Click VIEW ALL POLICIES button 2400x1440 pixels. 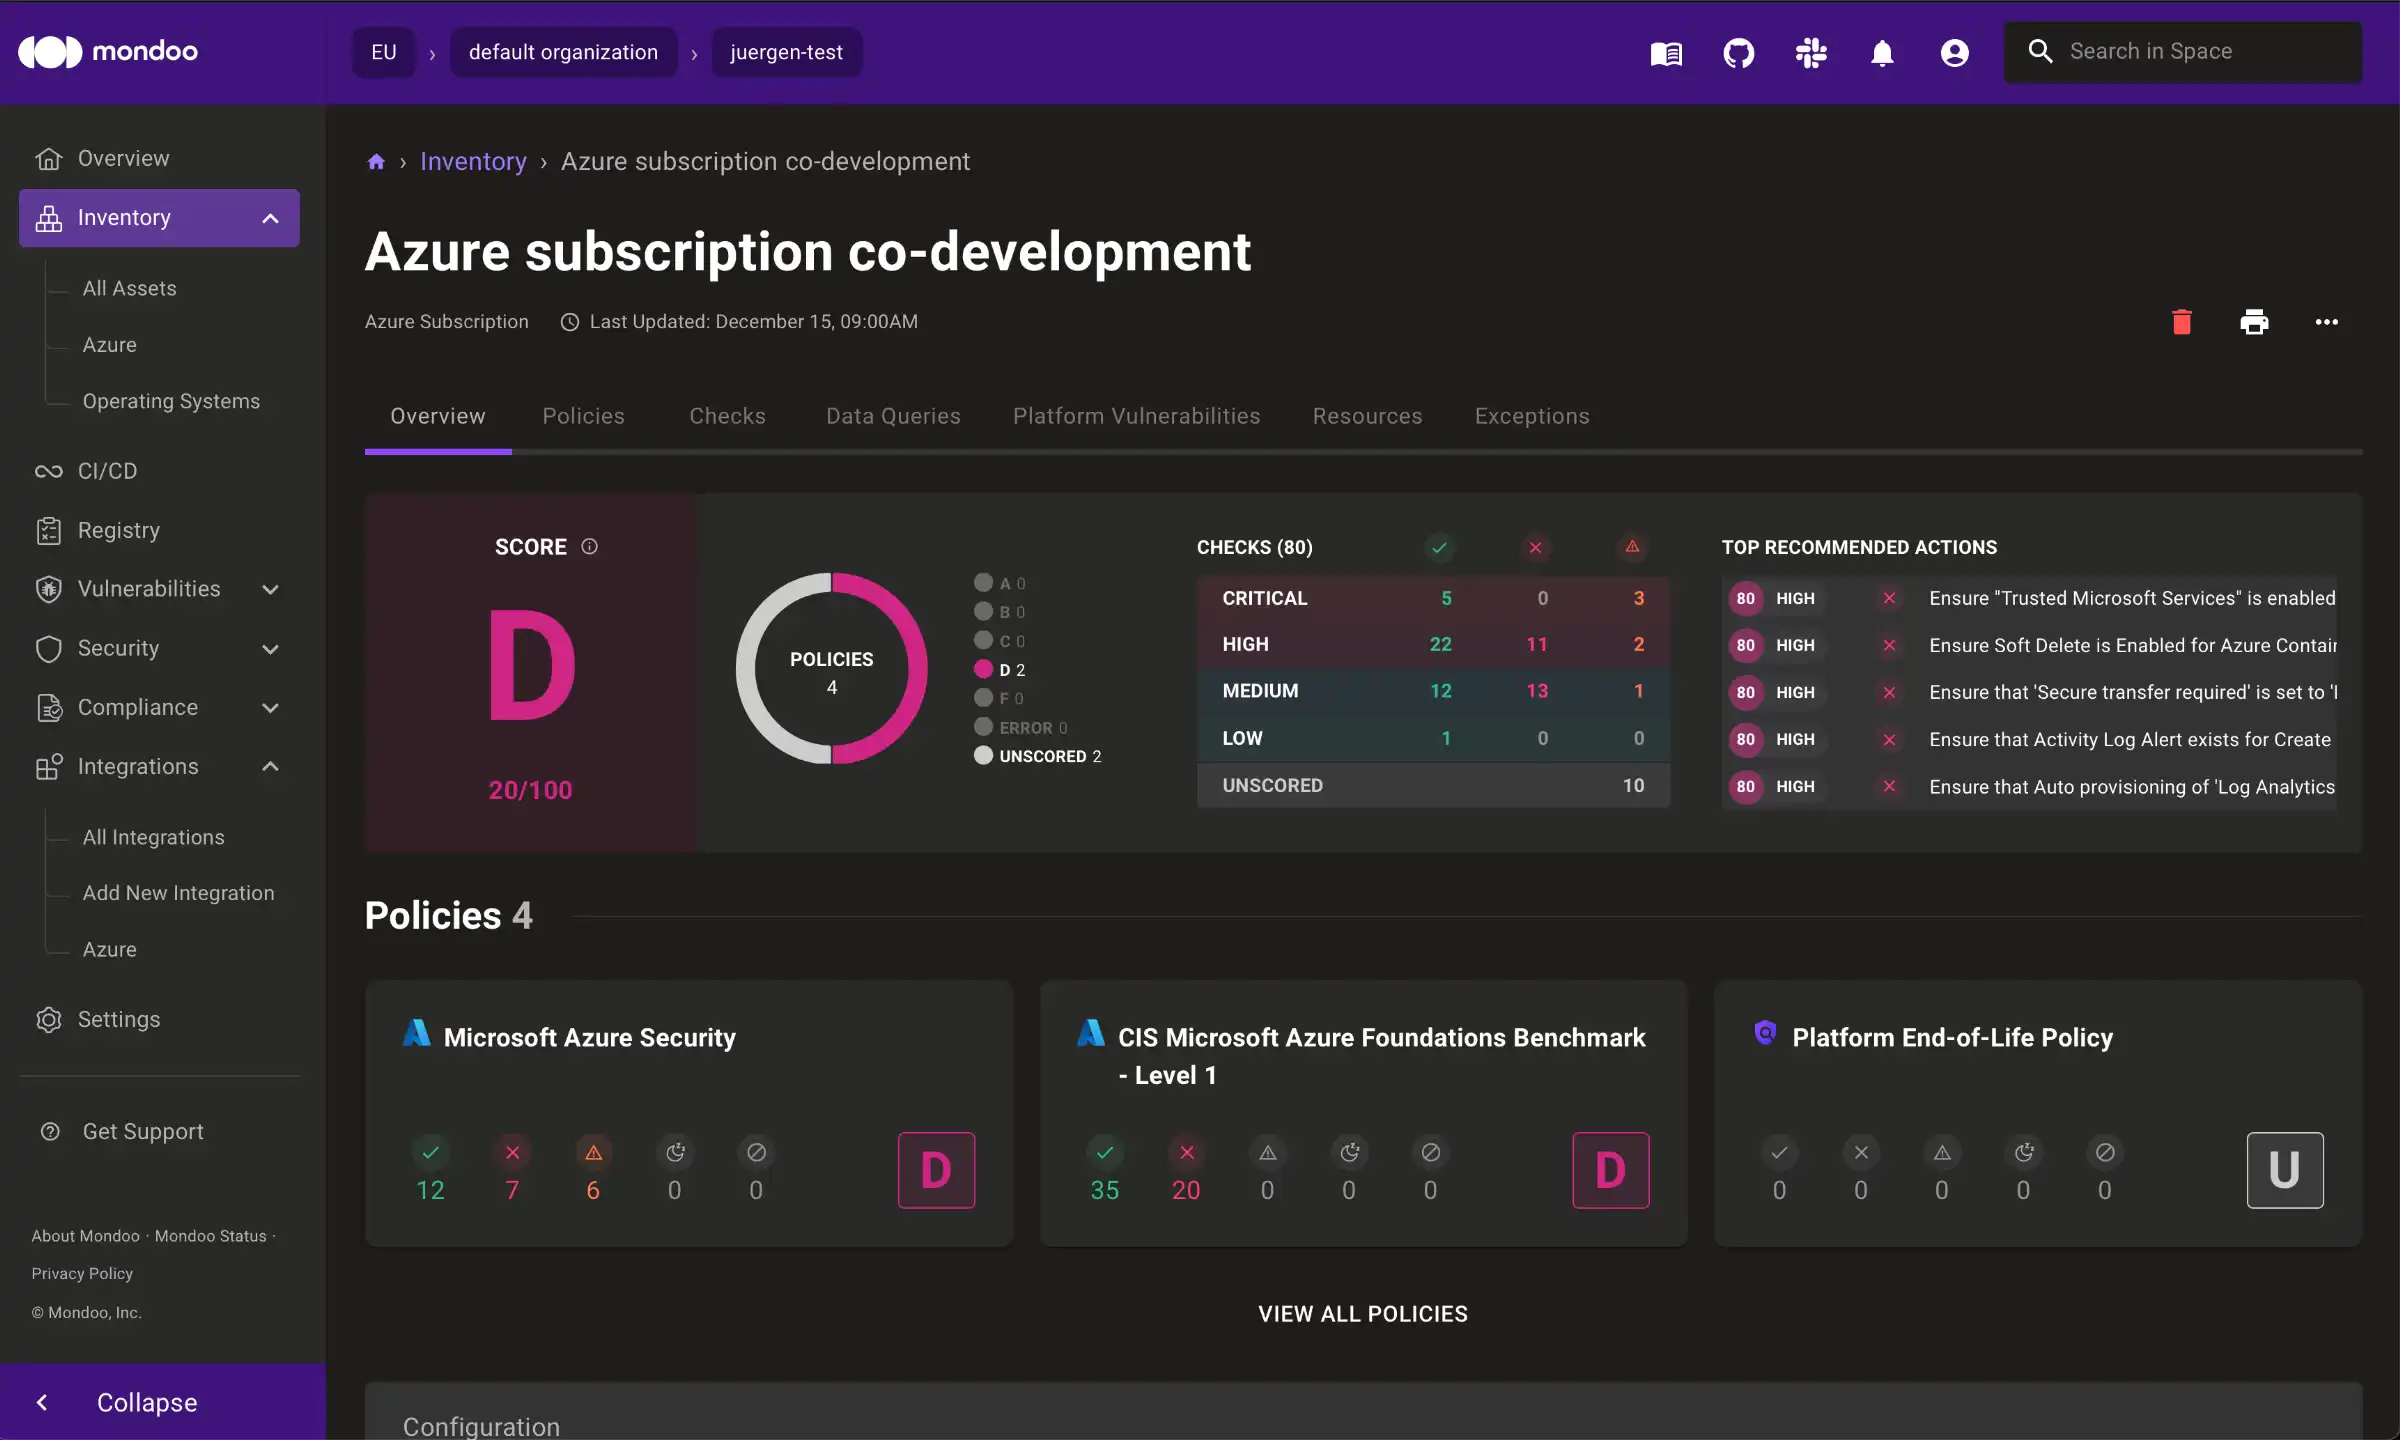[x=1363, y=1315]
